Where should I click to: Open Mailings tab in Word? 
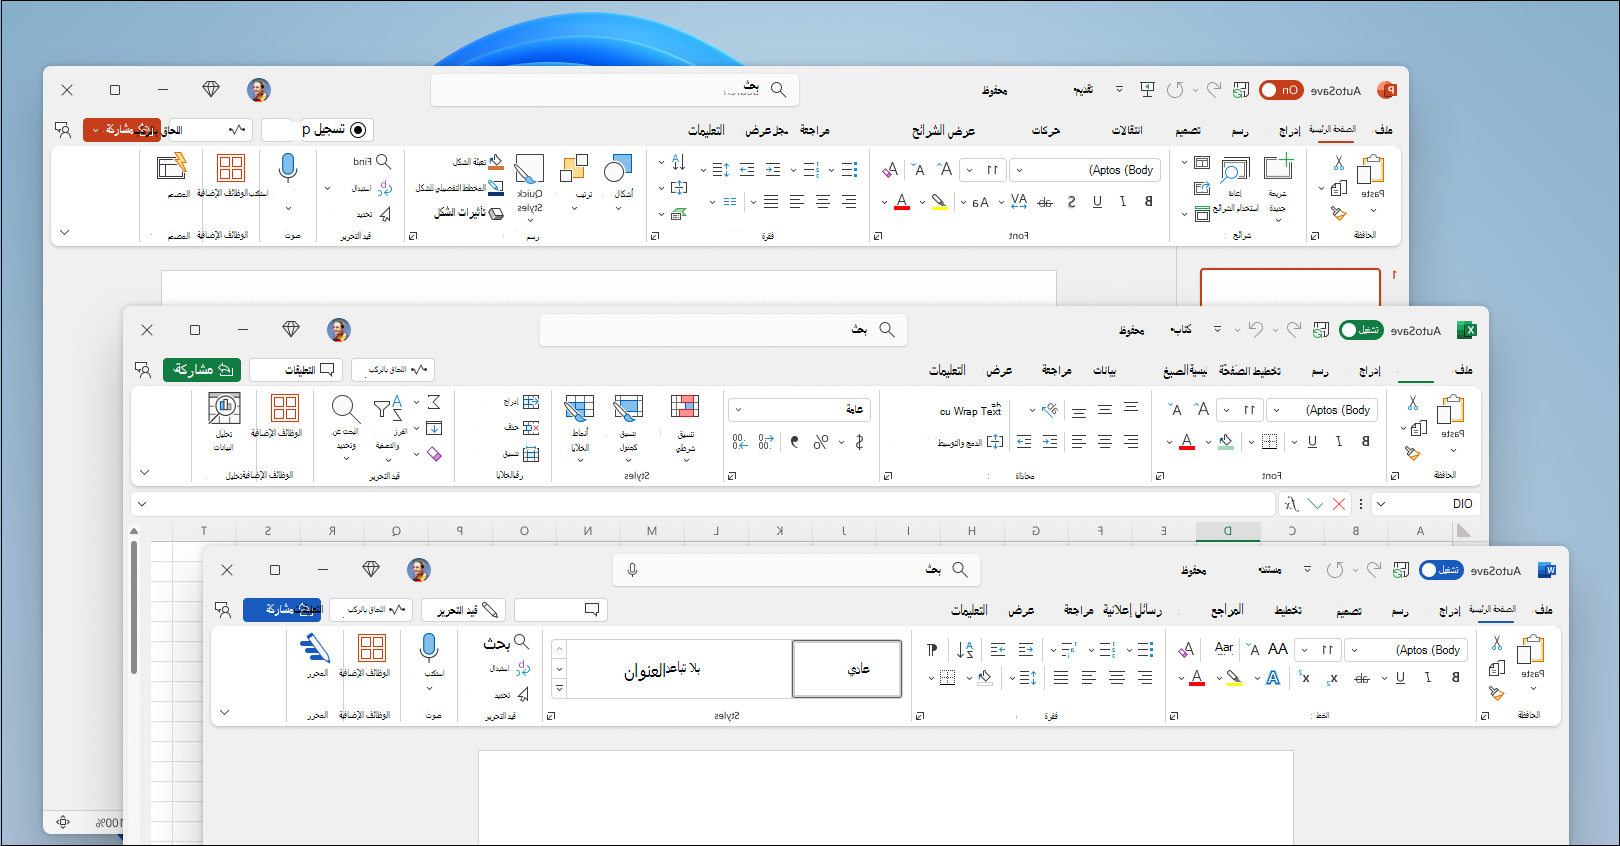tap(1132, 610)
